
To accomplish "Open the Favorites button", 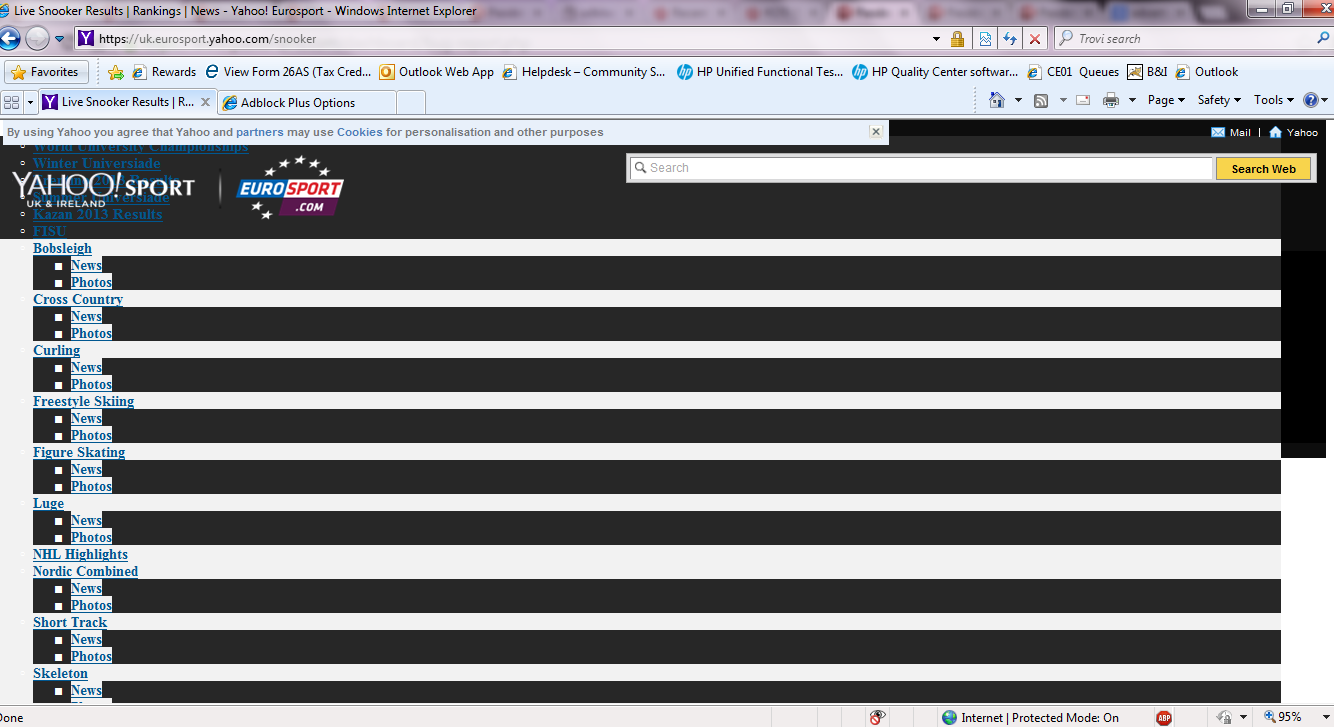I will coord(46,72).
